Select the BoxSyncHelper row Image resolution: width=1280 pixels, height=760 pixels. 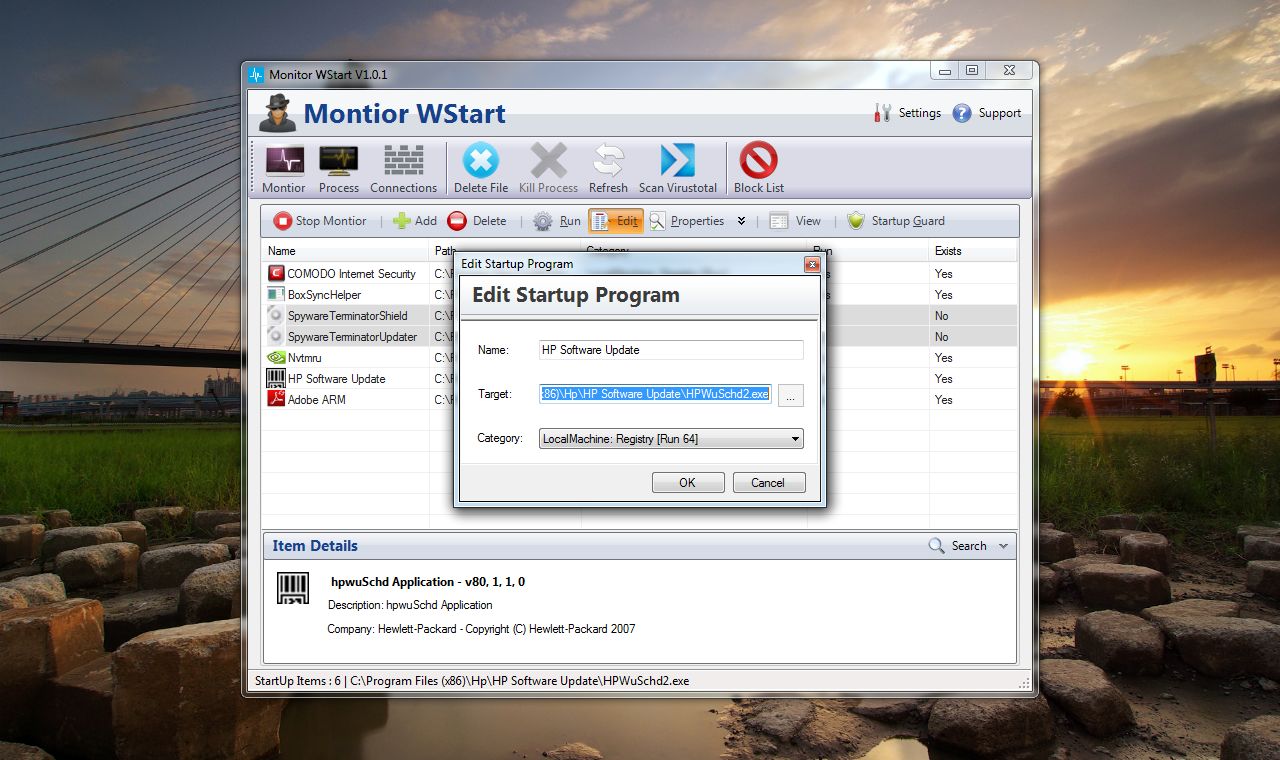(x=639, y=294)
